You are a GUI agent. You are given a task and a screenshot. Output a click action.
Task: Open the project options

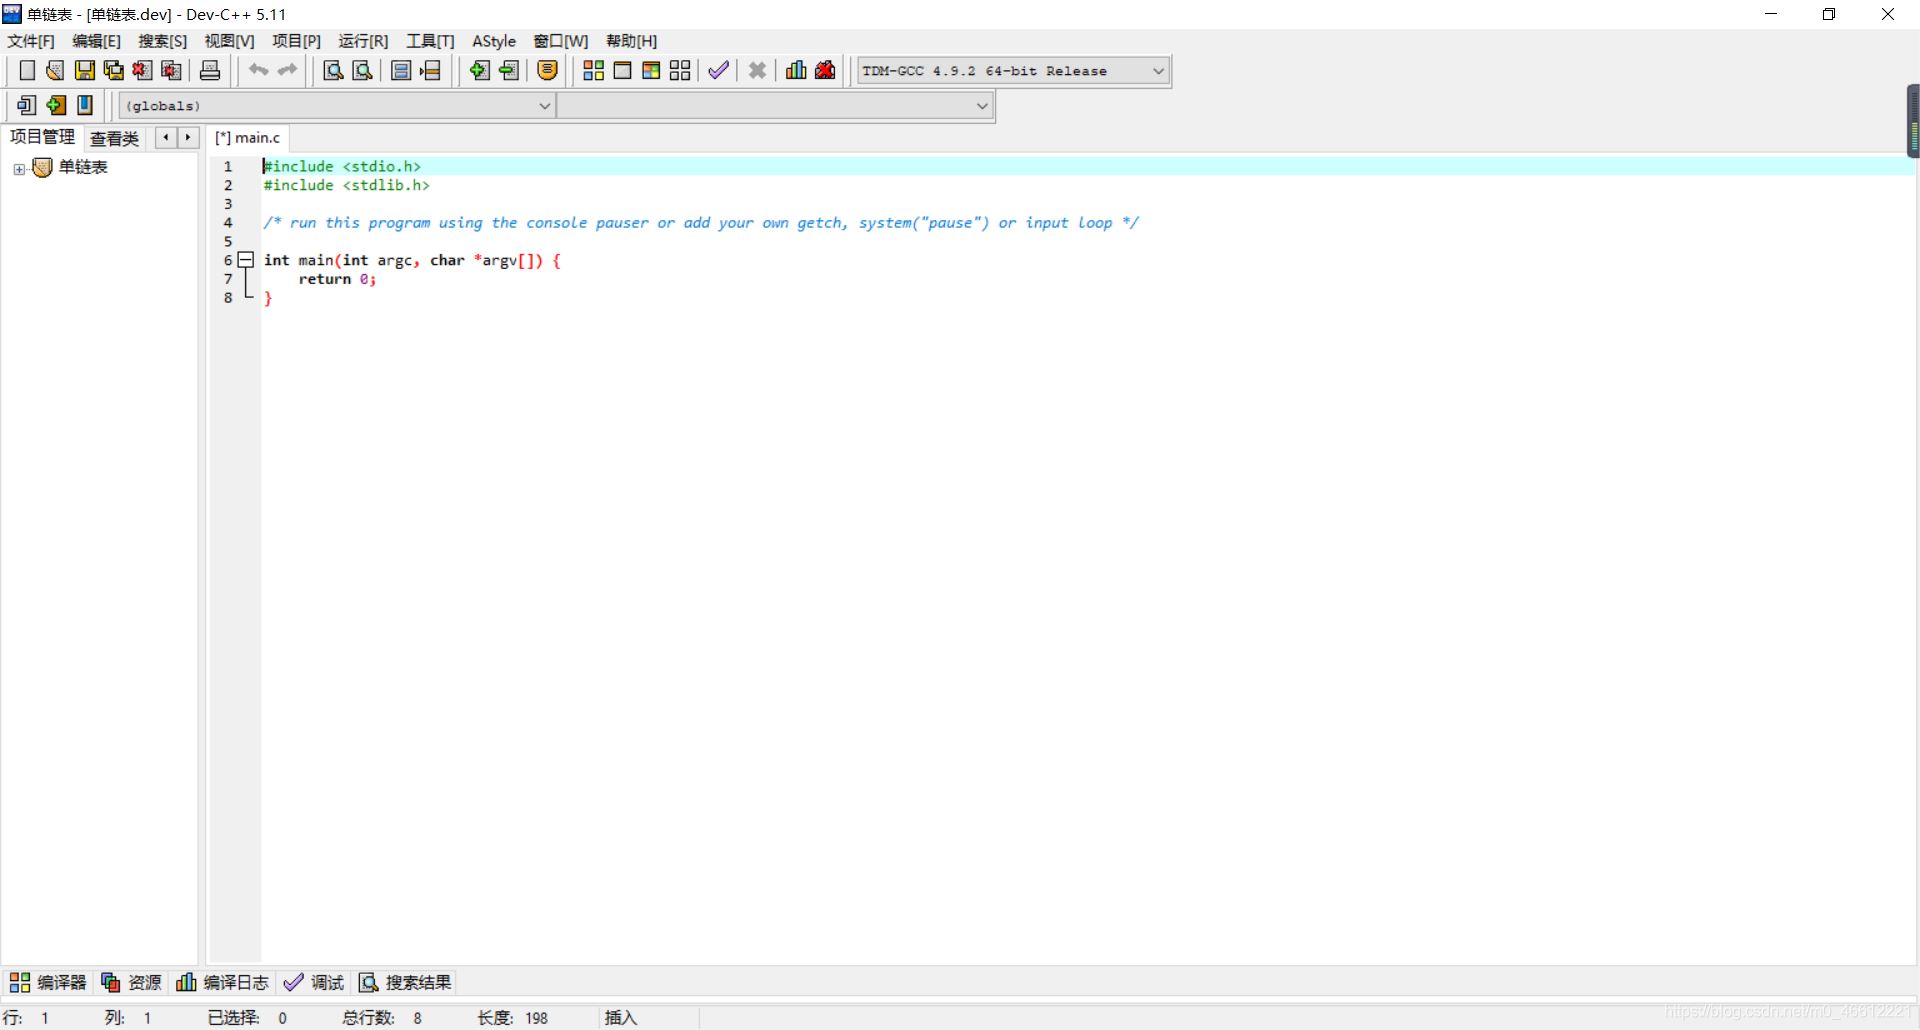(548, 70)
